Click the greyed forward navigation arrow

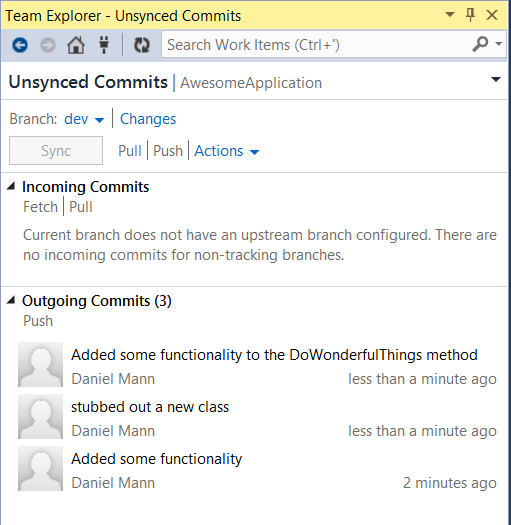pyautogui.click(x=48, y=45)
